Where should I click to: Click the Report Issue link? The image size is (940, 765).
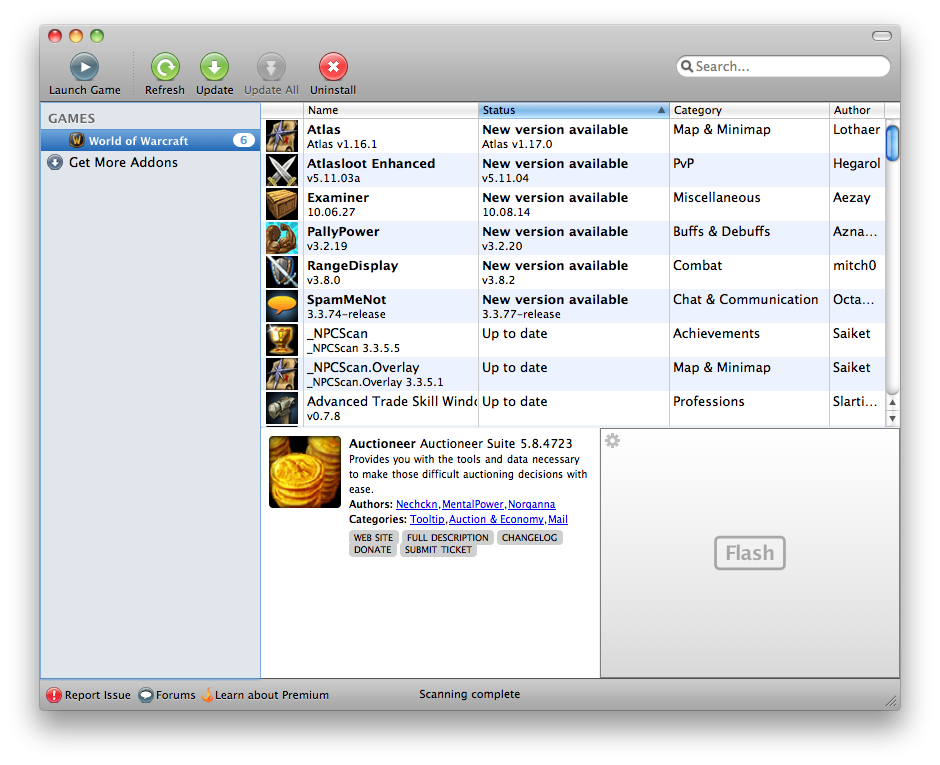[98, 695]
